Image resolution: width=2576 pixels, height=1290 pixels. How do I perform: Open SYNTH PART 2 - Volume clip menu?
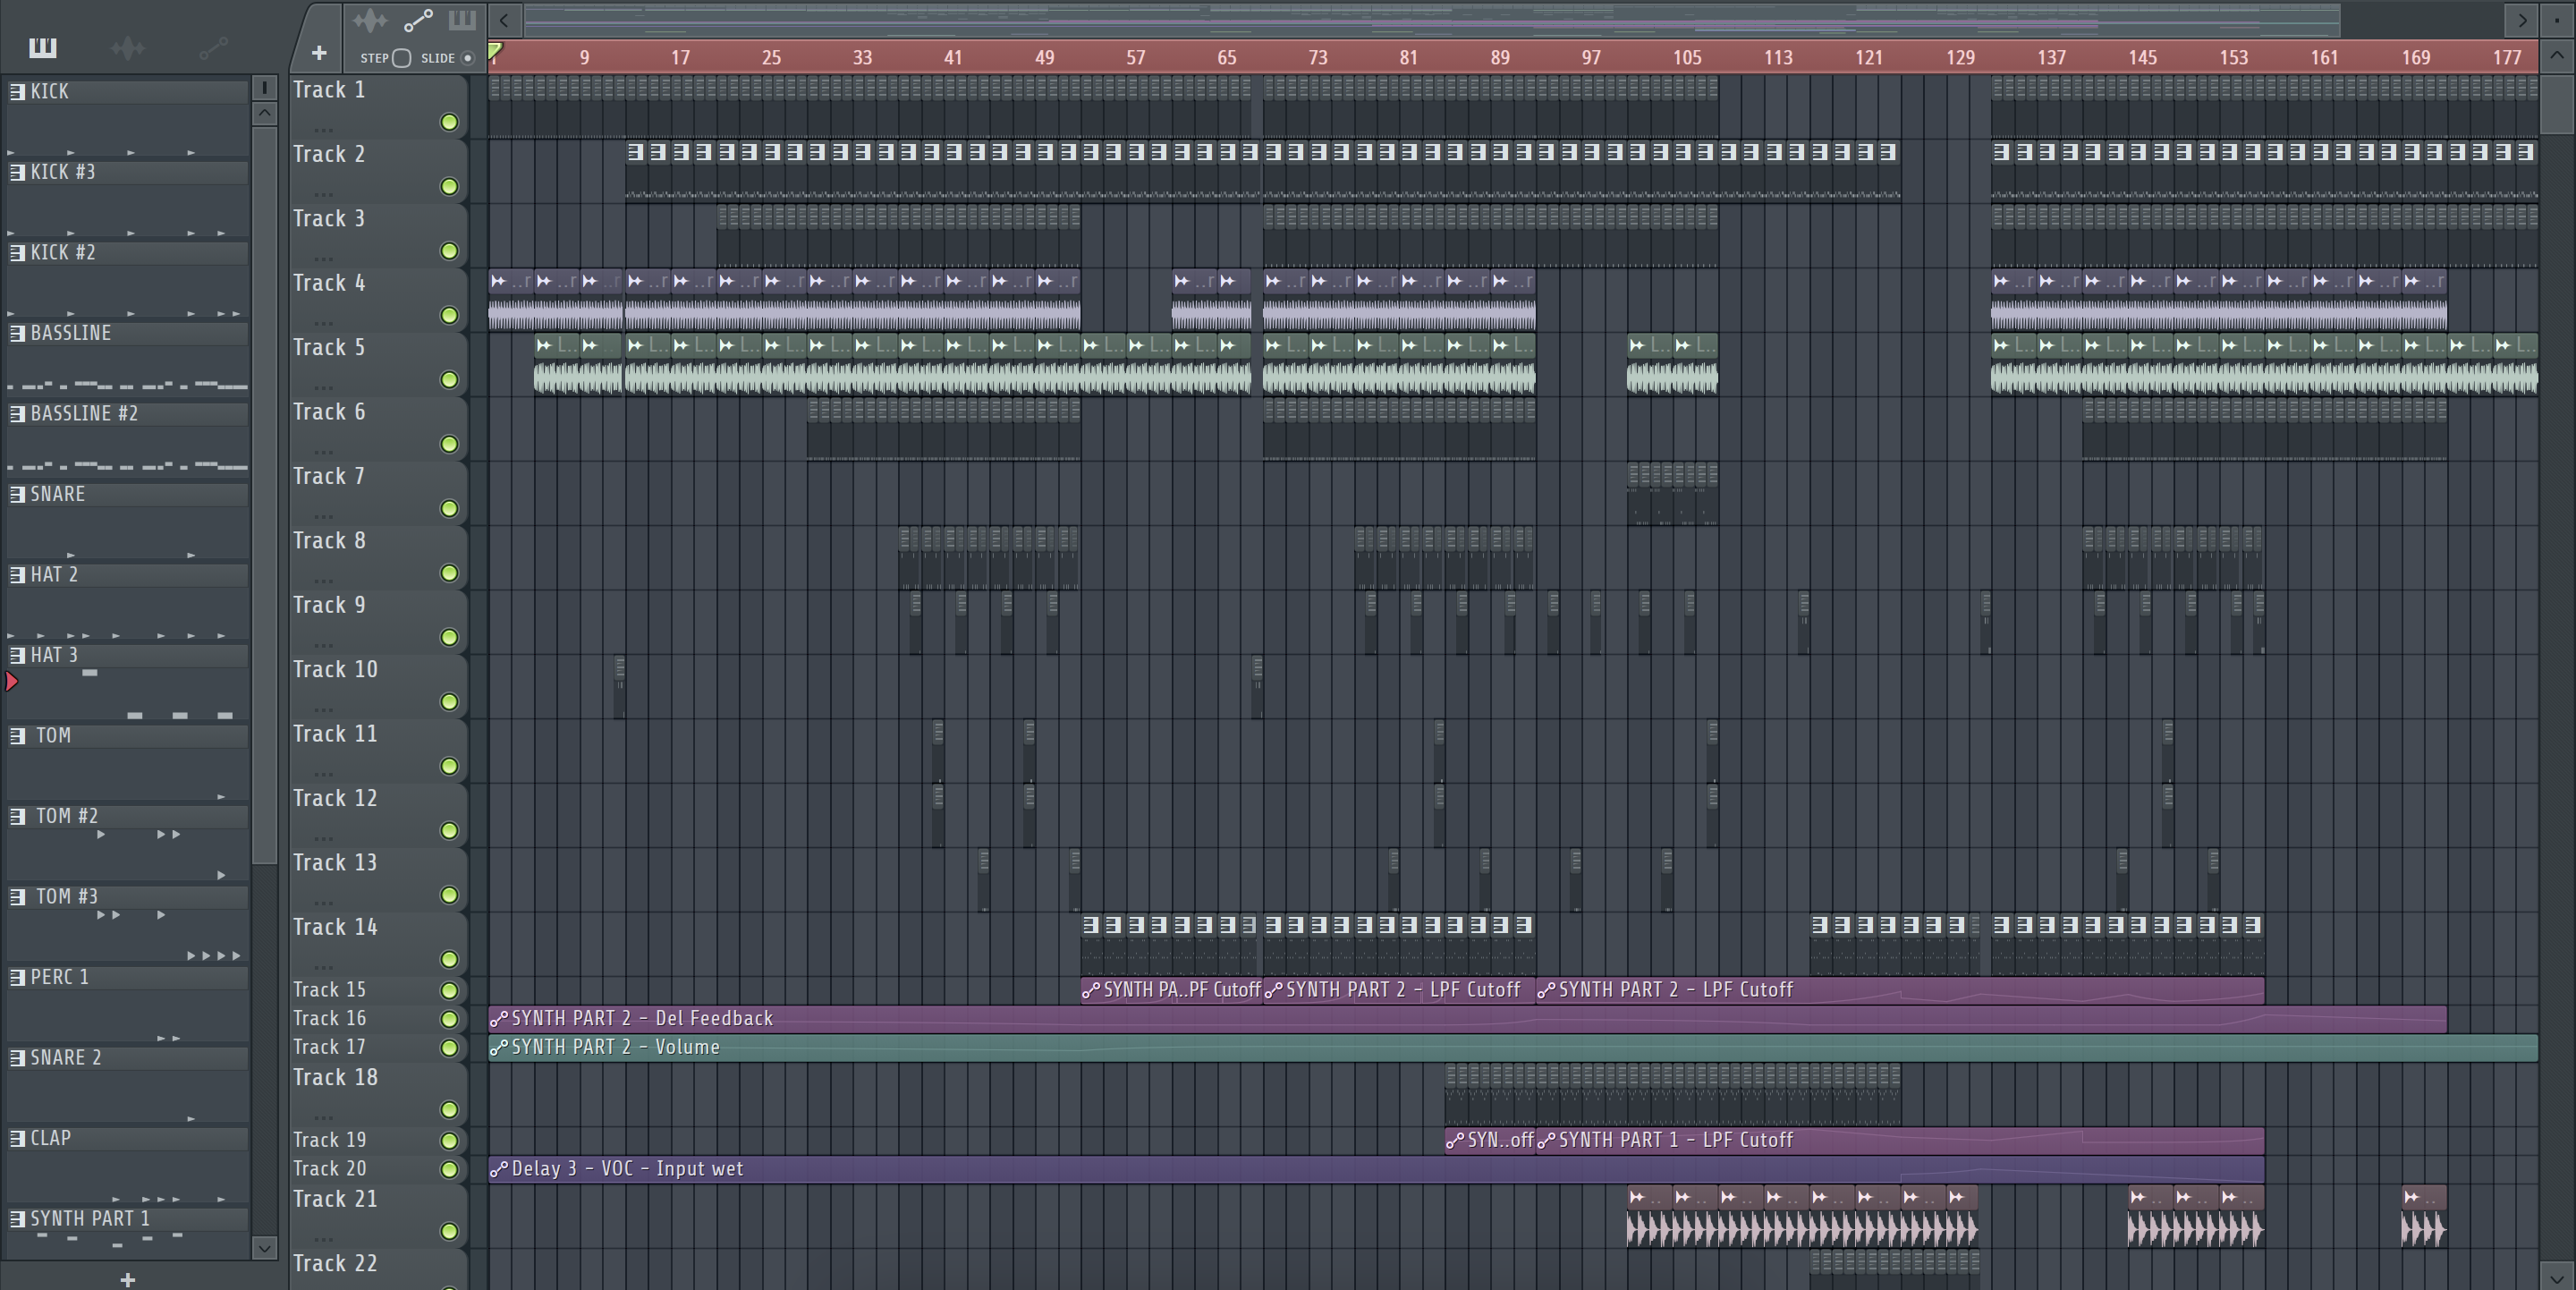click(499, 1048)
